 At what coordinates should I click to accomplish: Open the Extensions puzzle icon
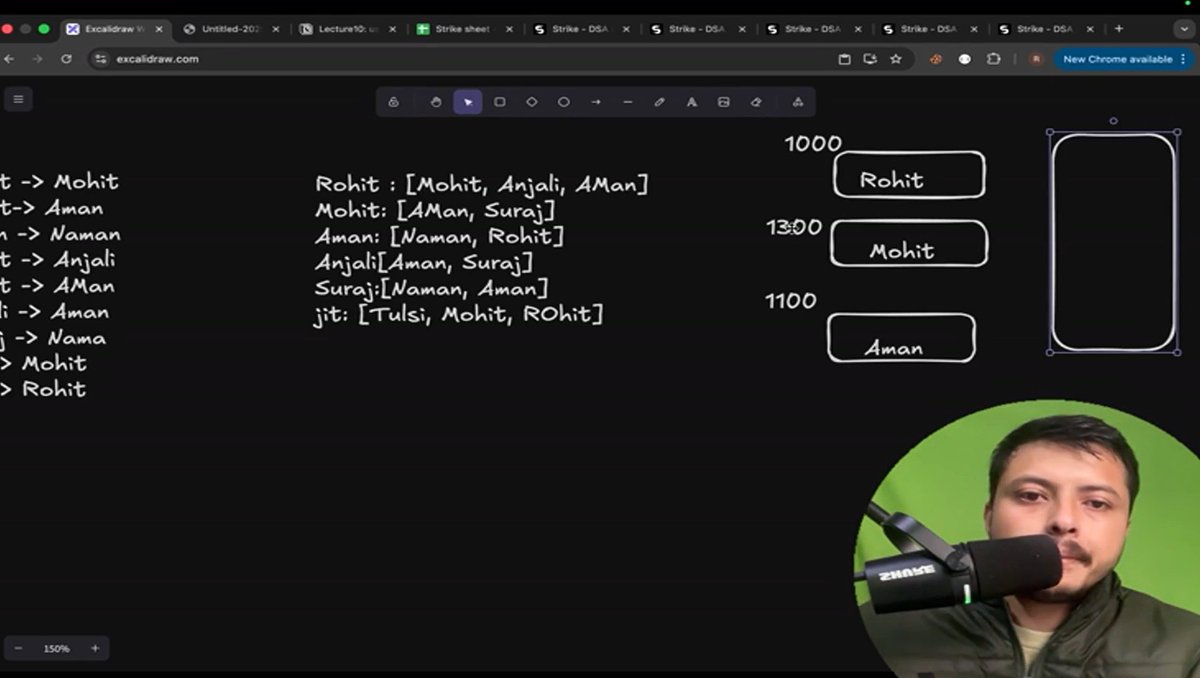pyautogui.click(x=993, y=59)
